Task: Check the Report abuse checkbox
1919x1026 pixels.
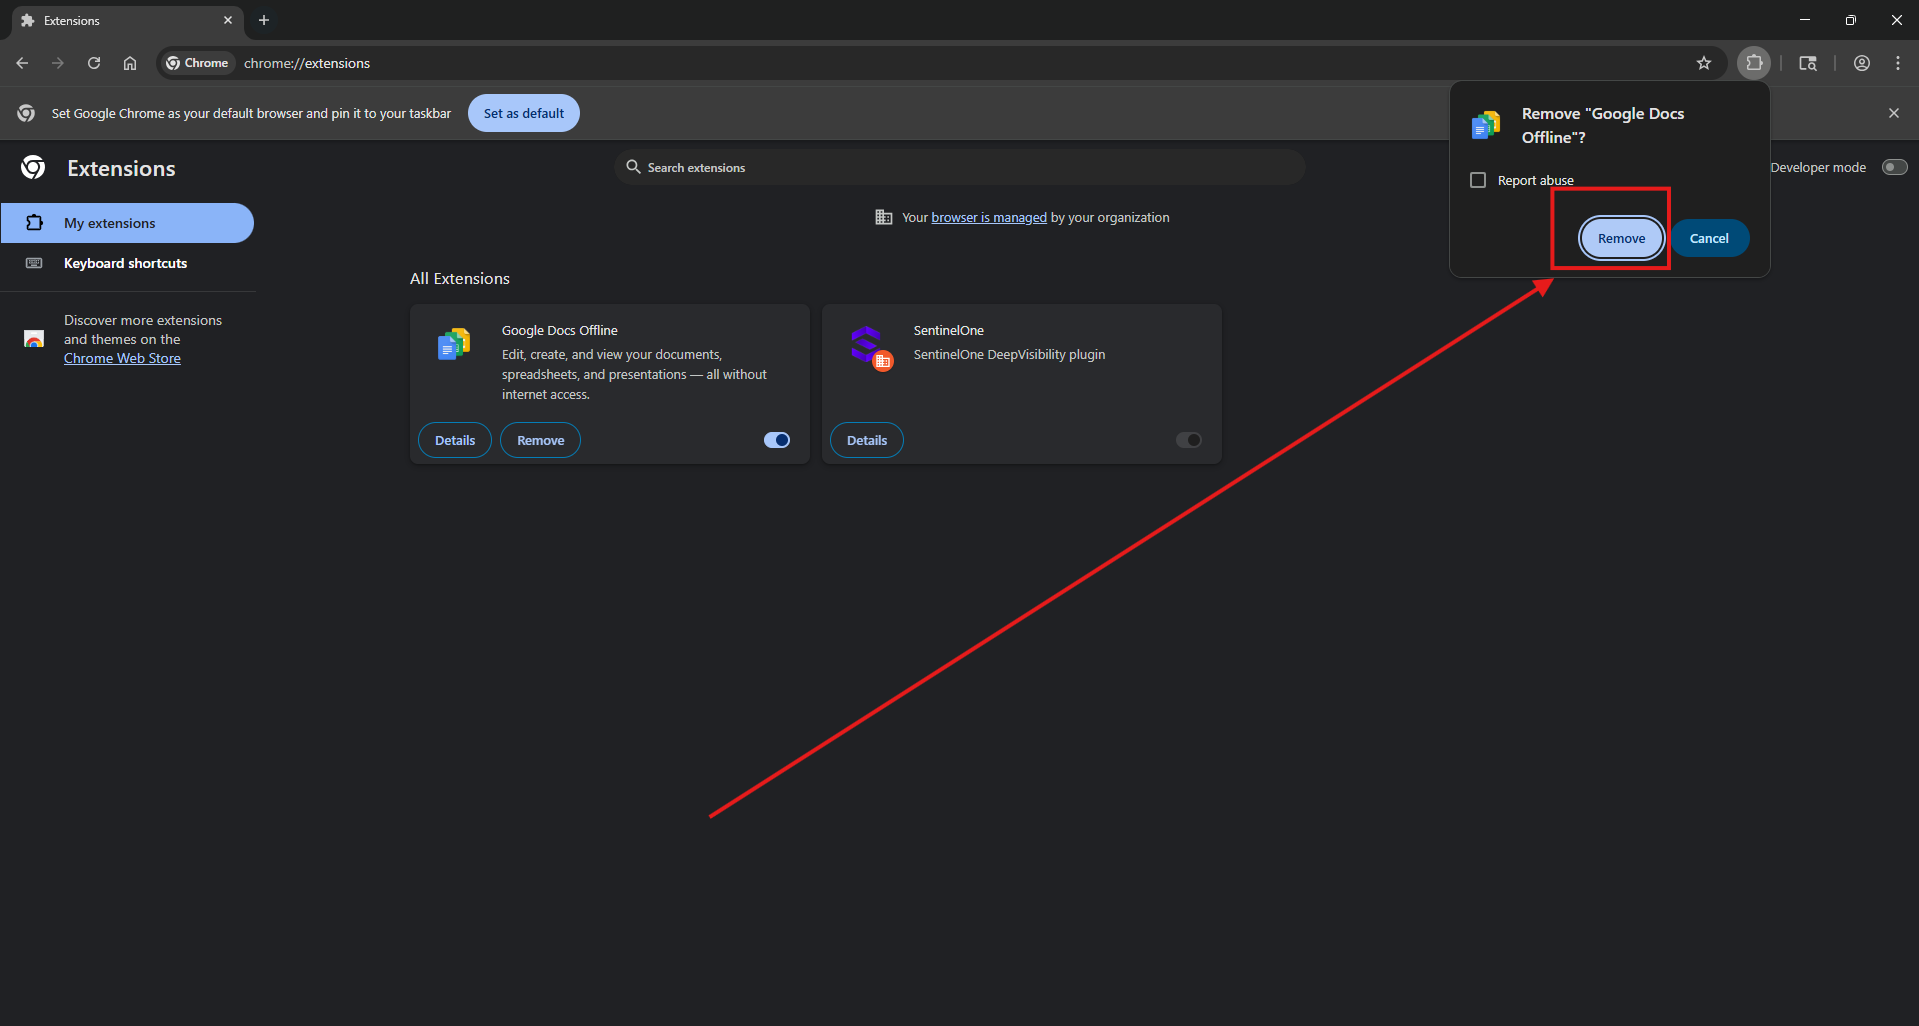Action: (x=1478, y=180)
